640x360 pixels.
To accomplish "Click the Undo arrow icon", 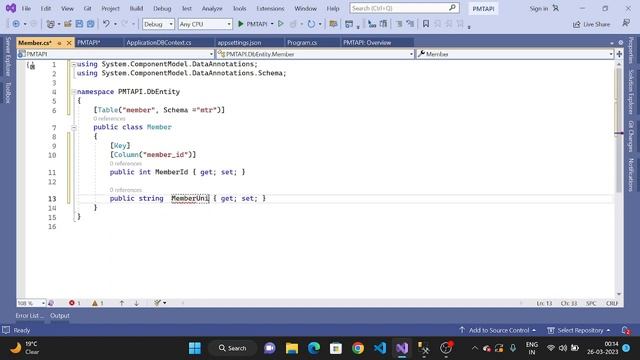I will point(106,24).
